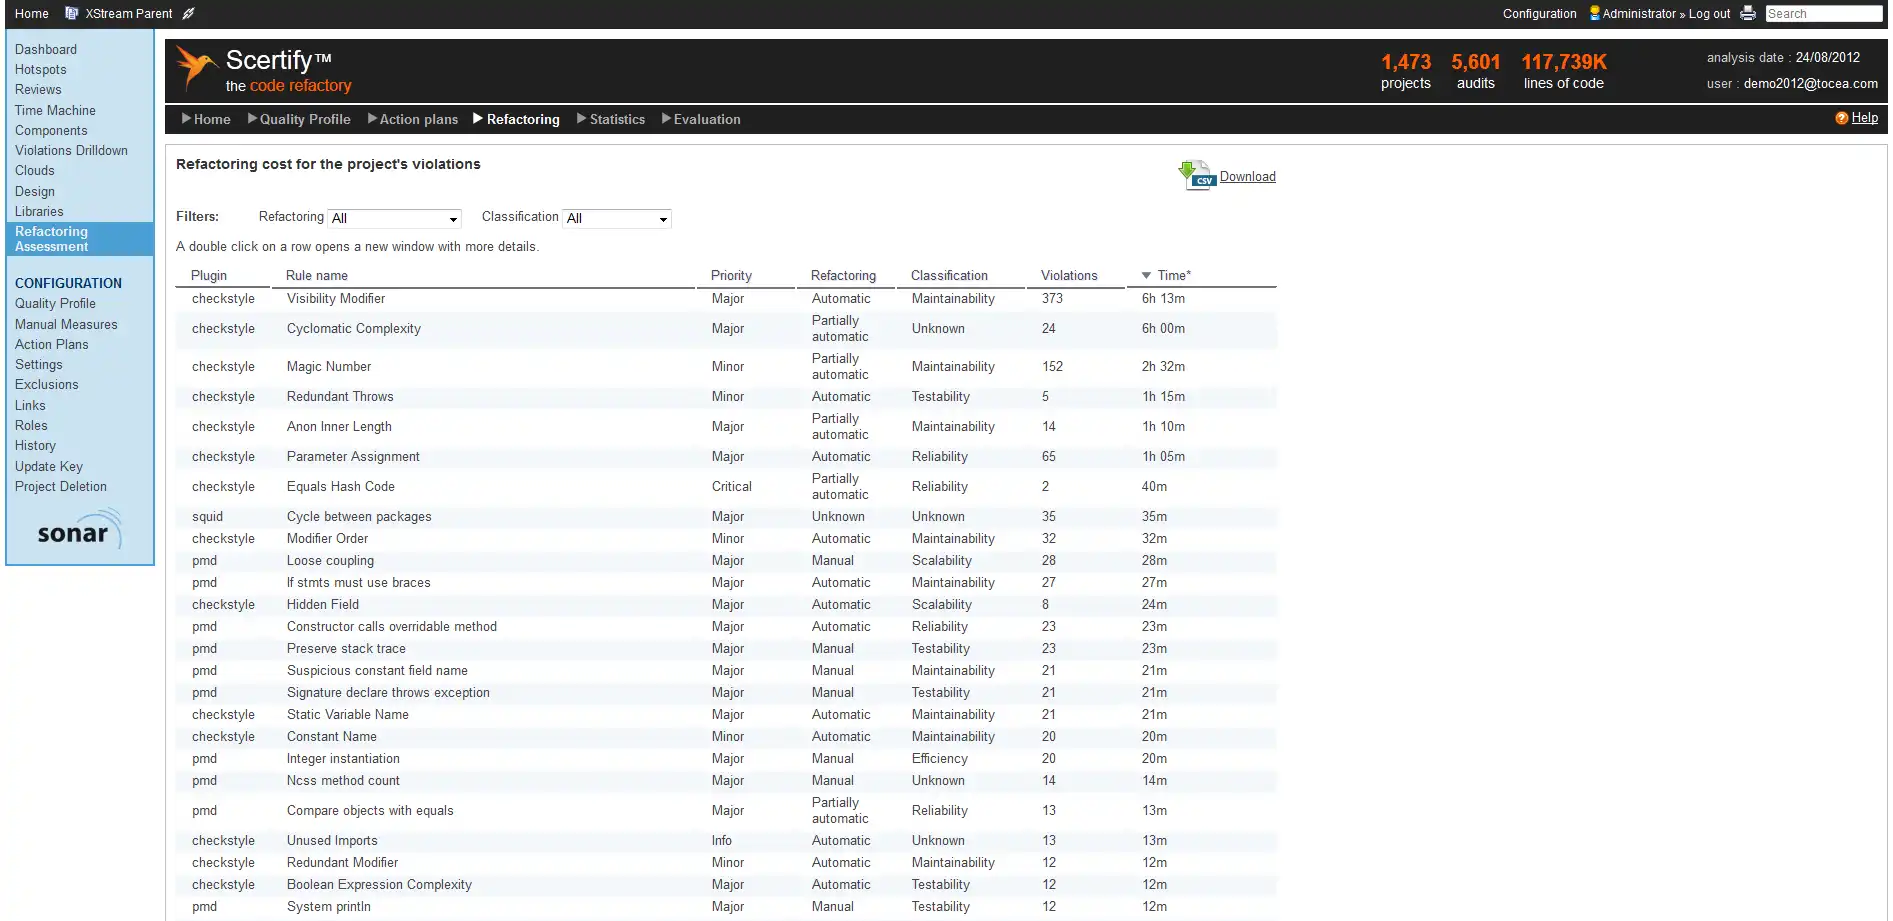1893x921 pixels.
Task: Open the Classification filter dropdown
Action: (617, 218)
